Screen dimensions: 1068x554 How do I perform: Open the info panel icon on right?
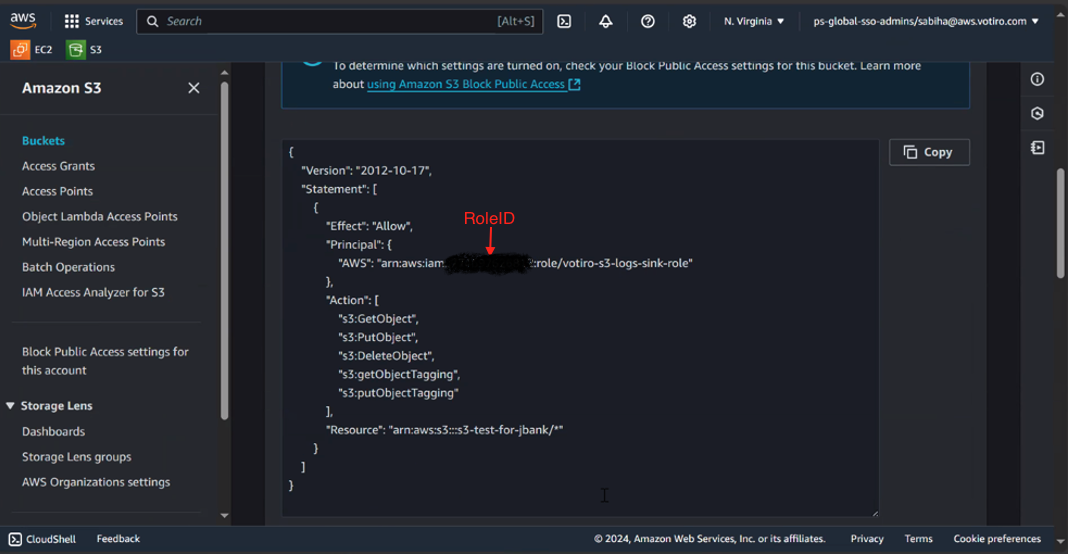point(1037,79)
